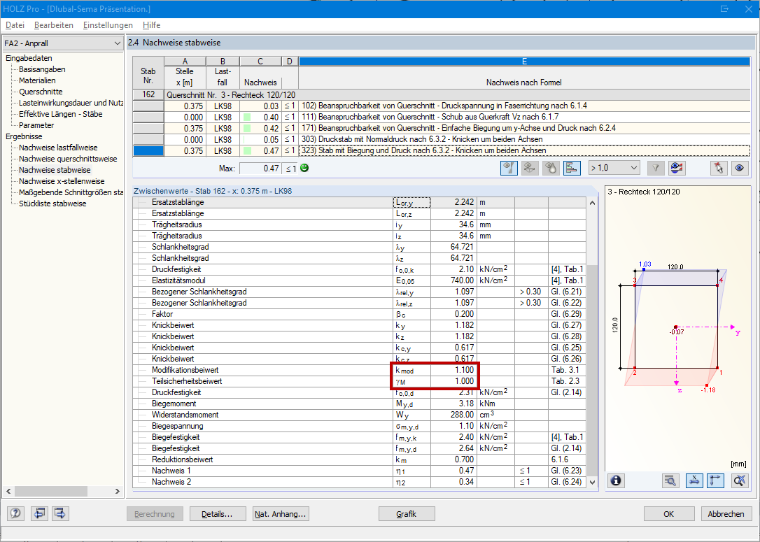Select the row 303) Druckstab mit Normaldruck
The image size is (760, 542).
441,139
